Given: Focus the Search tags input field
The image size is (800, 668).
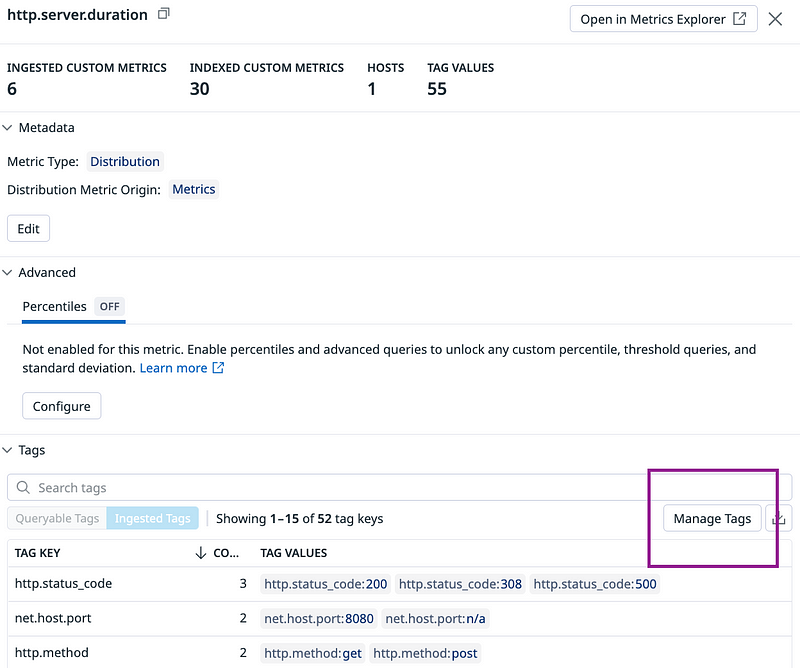Looking at the screenshot, I should tap(340, 488).
